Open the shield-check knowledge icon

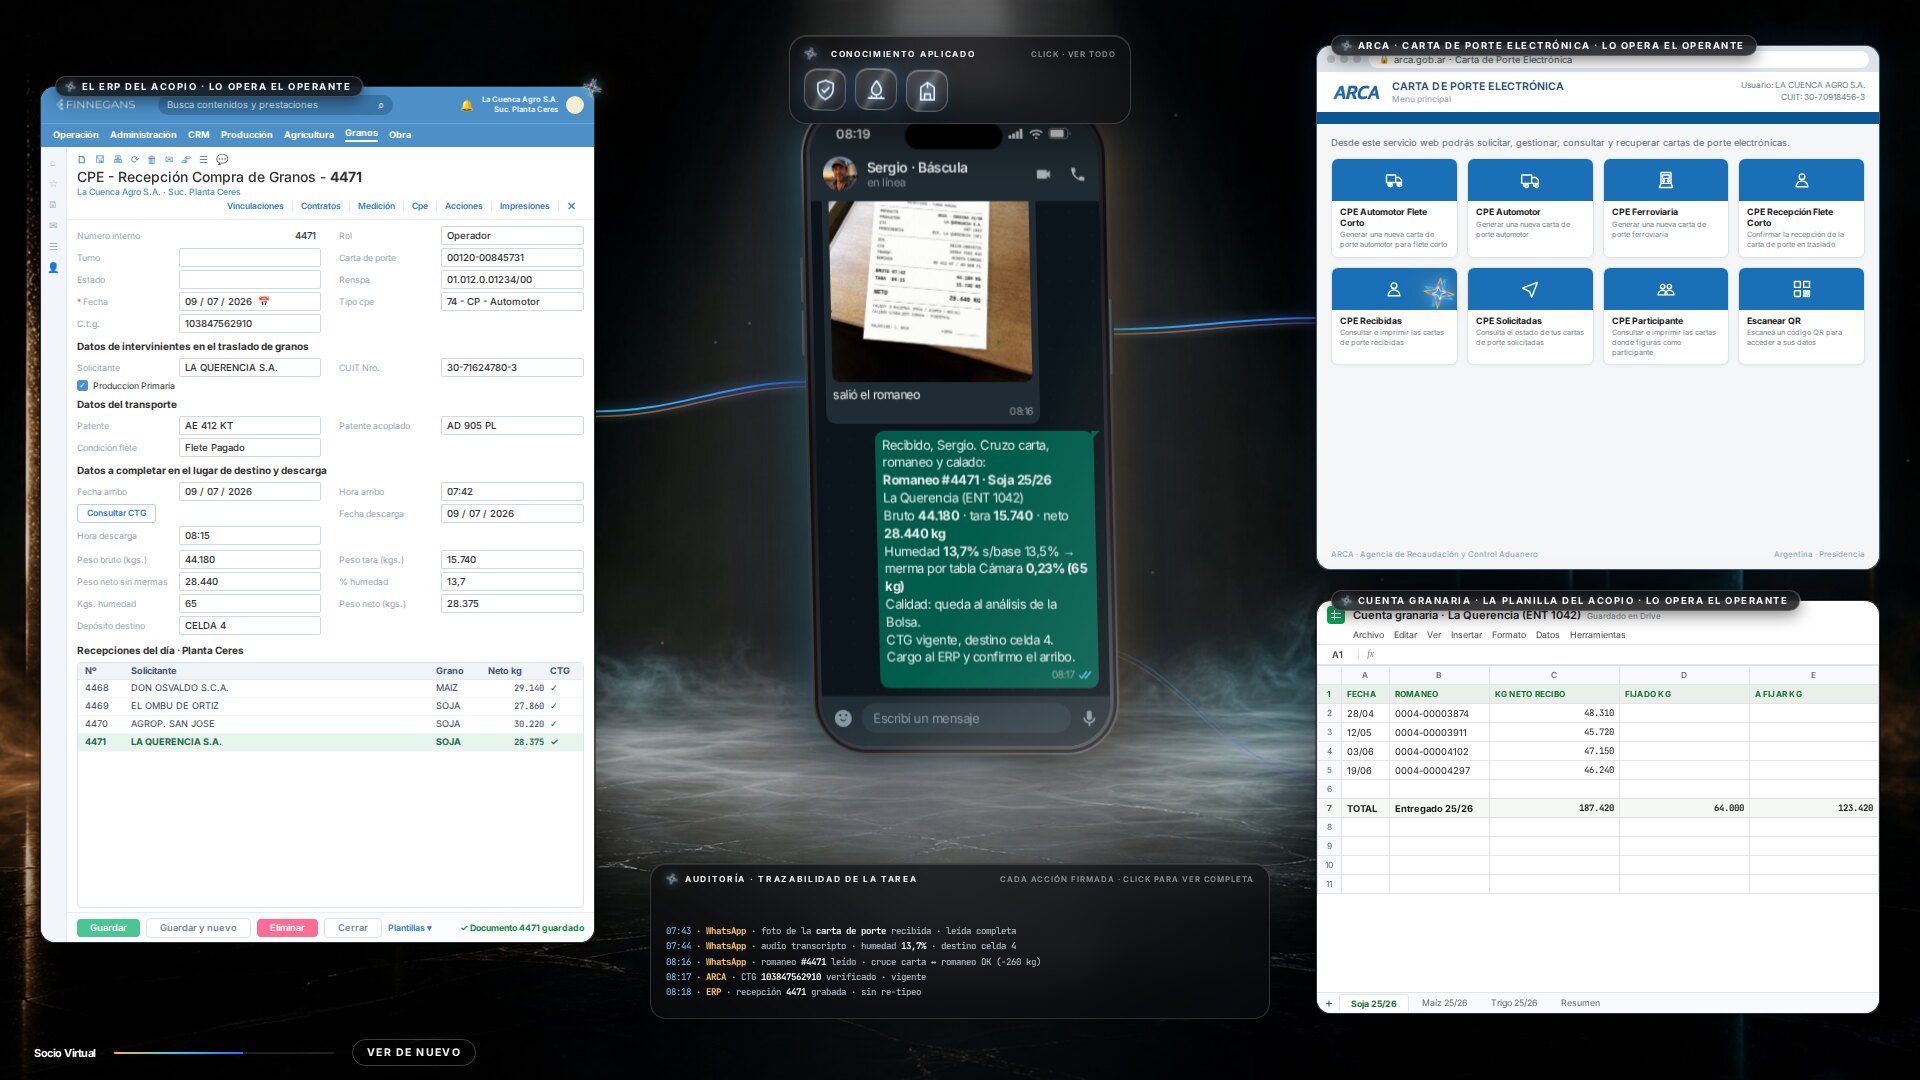tap(825, 91)
